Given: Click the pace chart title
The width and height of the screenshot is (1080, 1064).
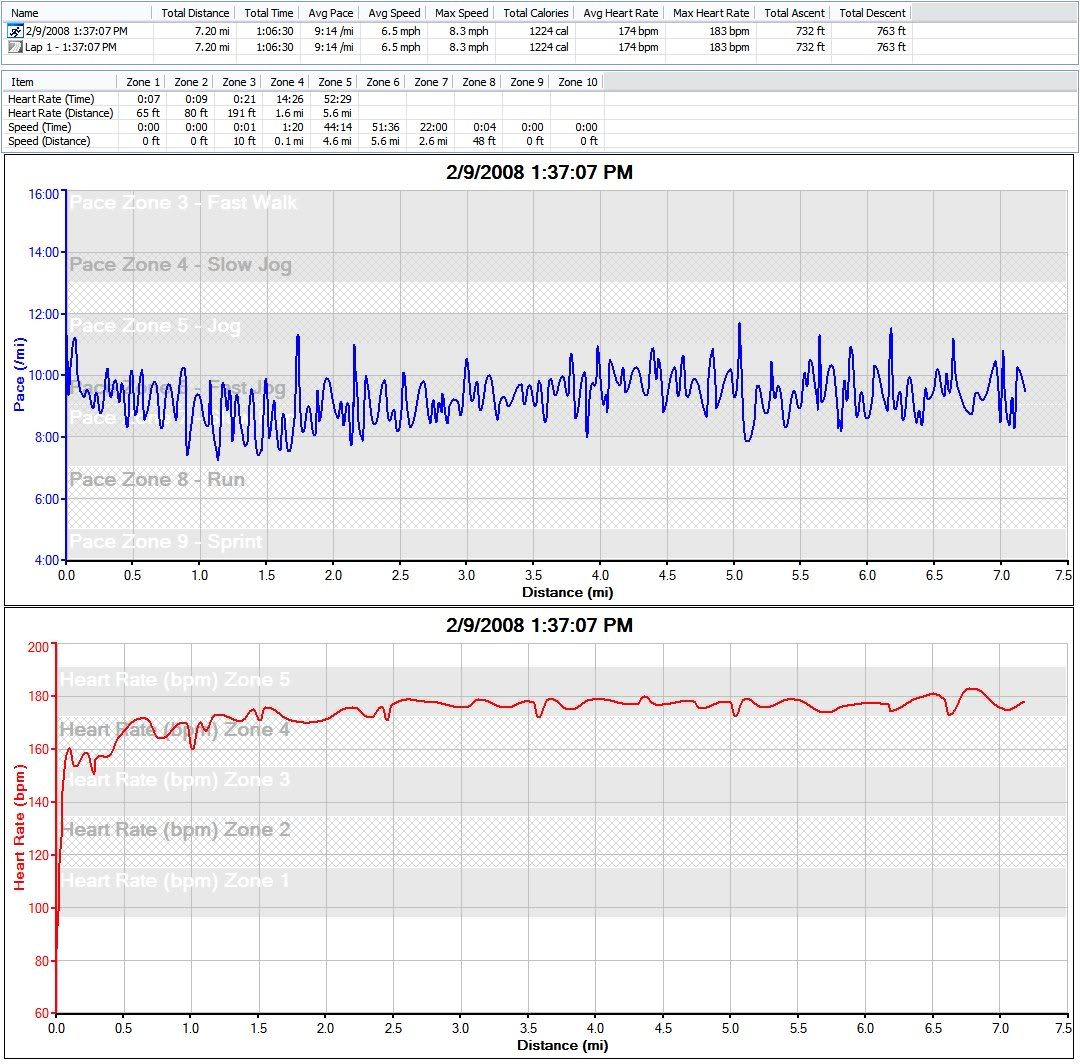Looking at the screenshot, I should tap(539, 173).
